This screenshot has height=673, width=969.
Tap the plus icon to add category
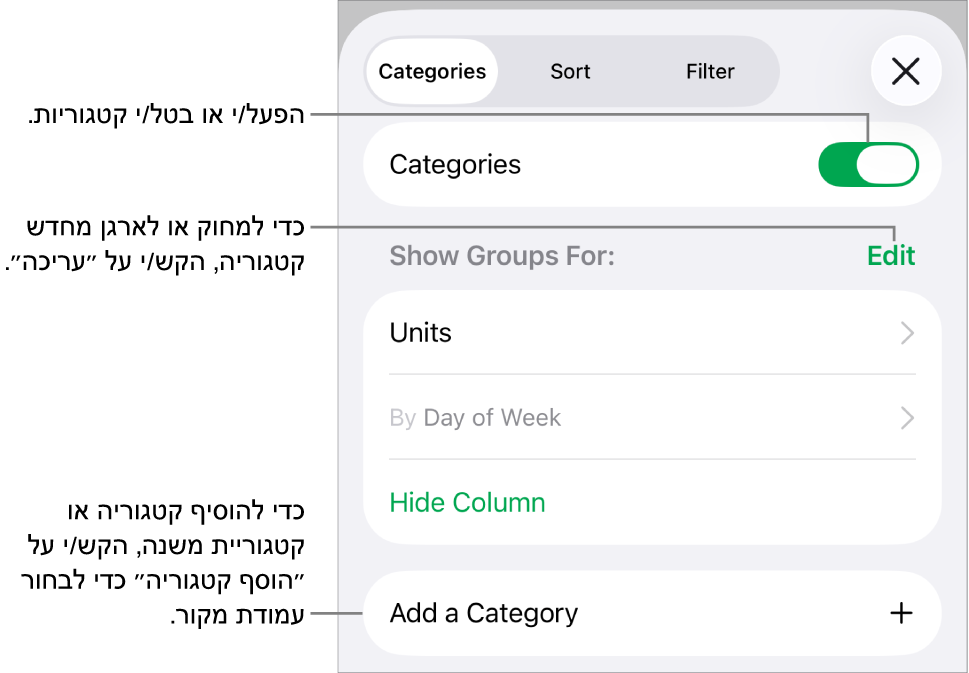(x=901, y=613)
